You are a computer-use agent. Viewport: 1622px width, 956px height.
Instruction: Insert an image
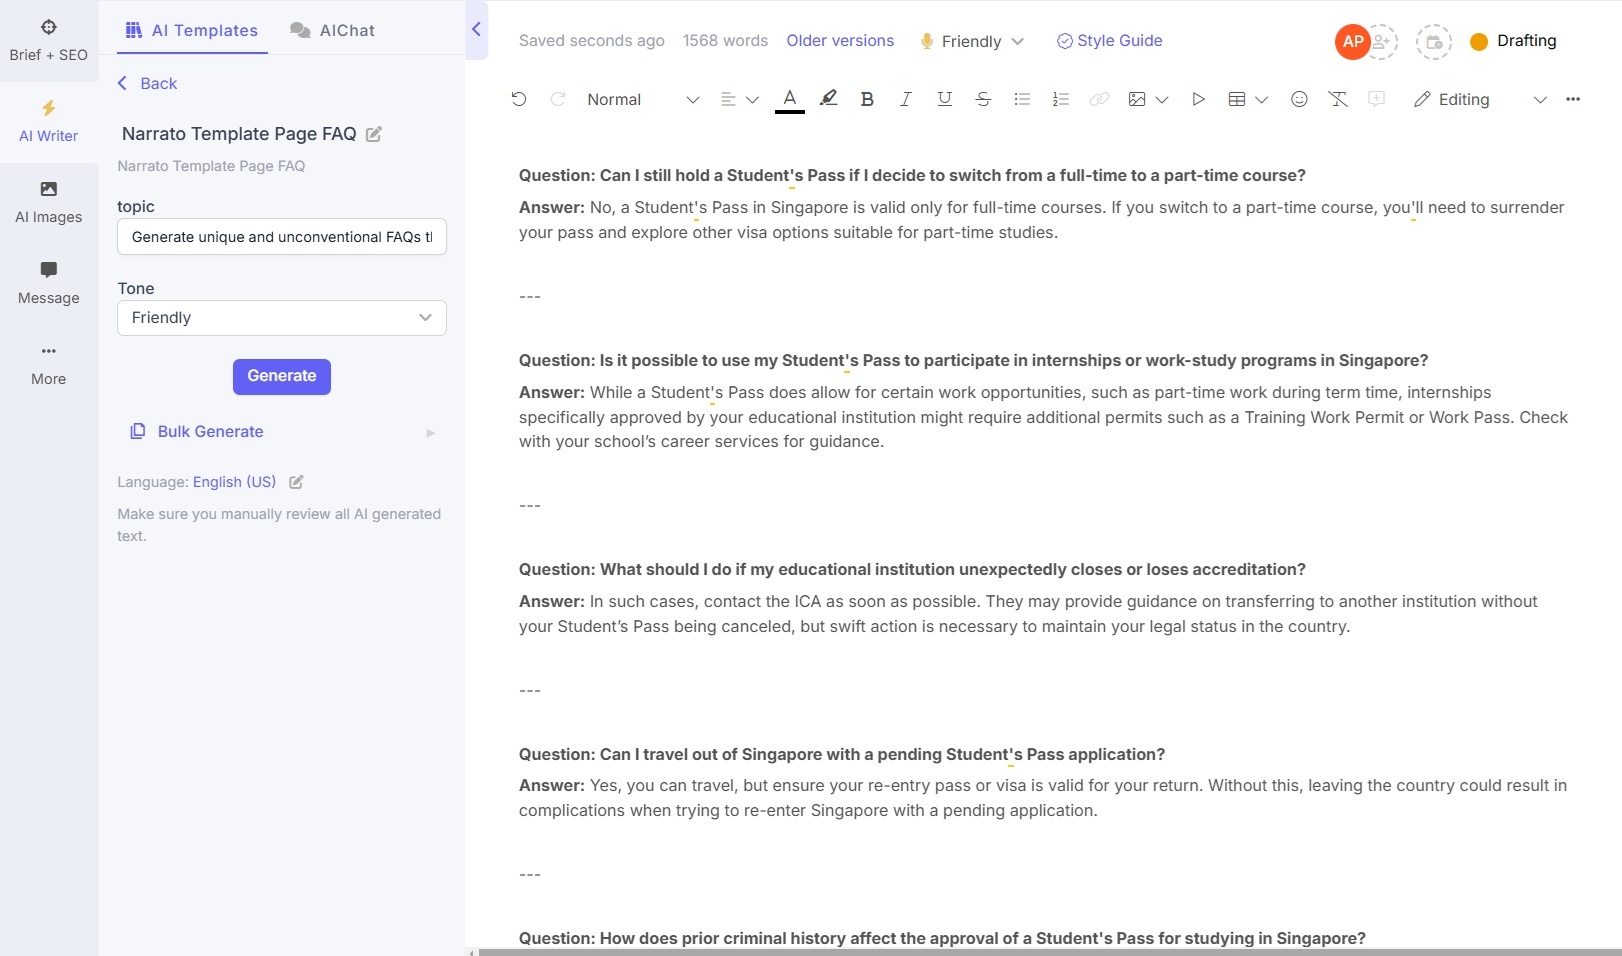(1137, 99)
